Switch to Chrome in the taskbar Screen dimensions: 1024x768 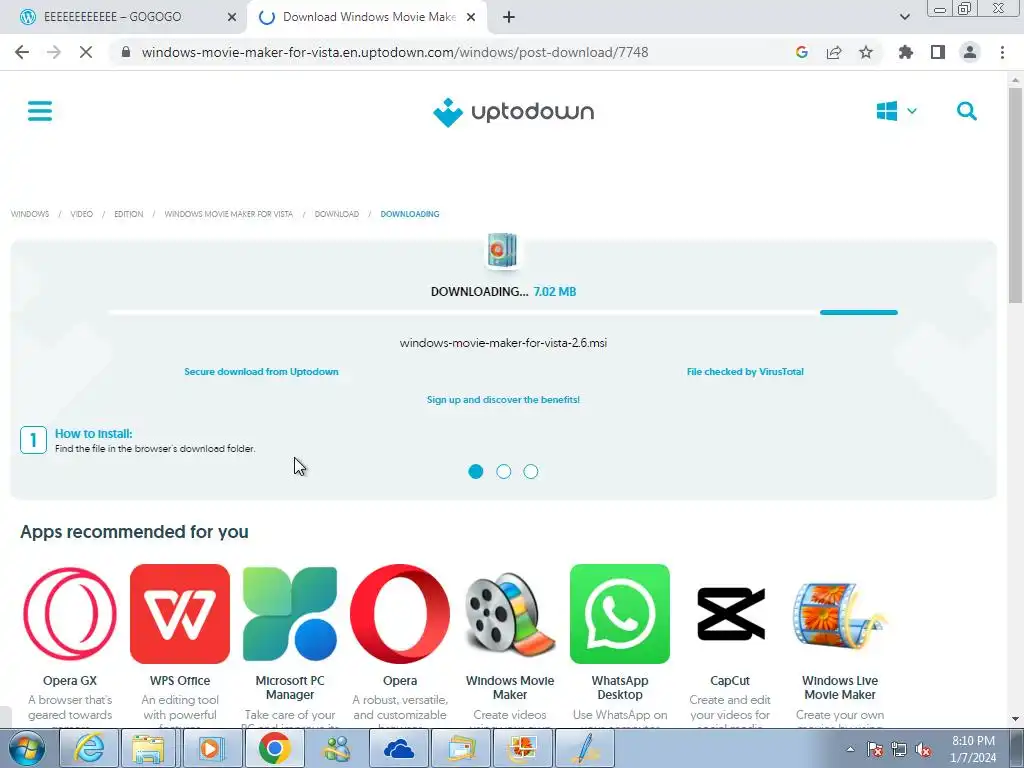pyautogui.click(x=274, y=748)
